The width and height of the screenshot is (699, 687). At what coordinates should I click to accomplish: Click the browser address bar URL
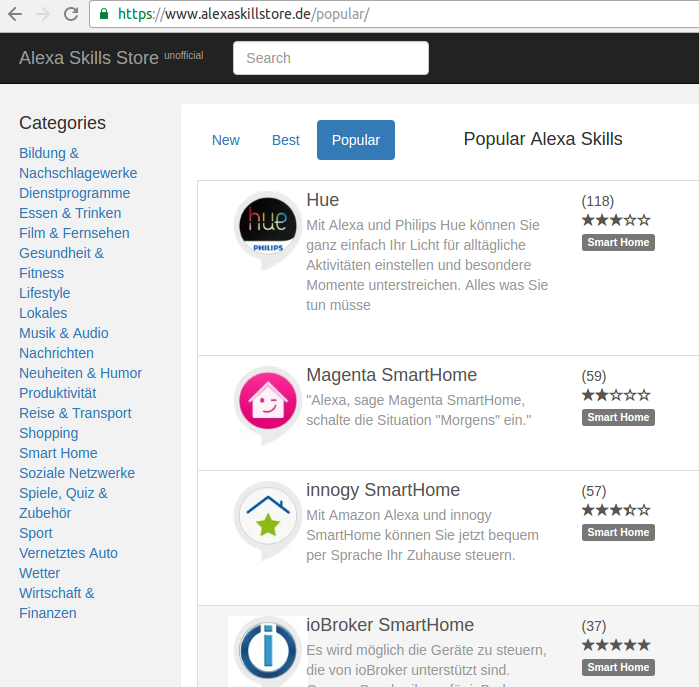pyautogui.click(x=243, y=14)
